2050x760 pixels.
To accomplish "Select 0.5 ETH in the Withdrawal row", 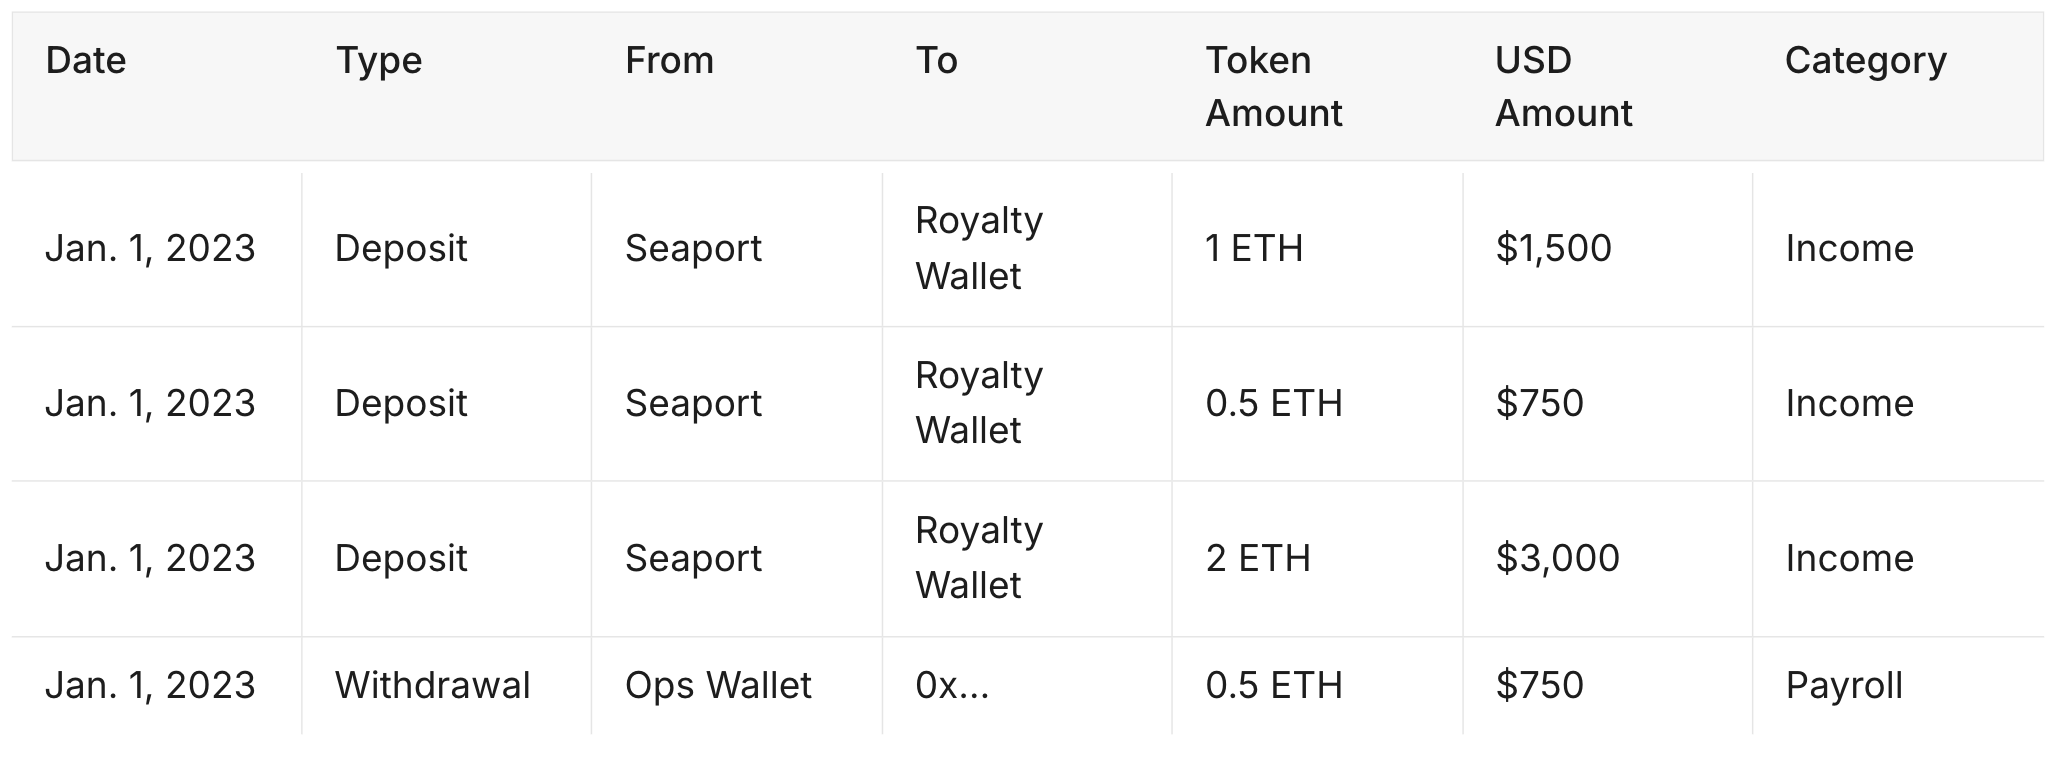I will [1274, 685].
